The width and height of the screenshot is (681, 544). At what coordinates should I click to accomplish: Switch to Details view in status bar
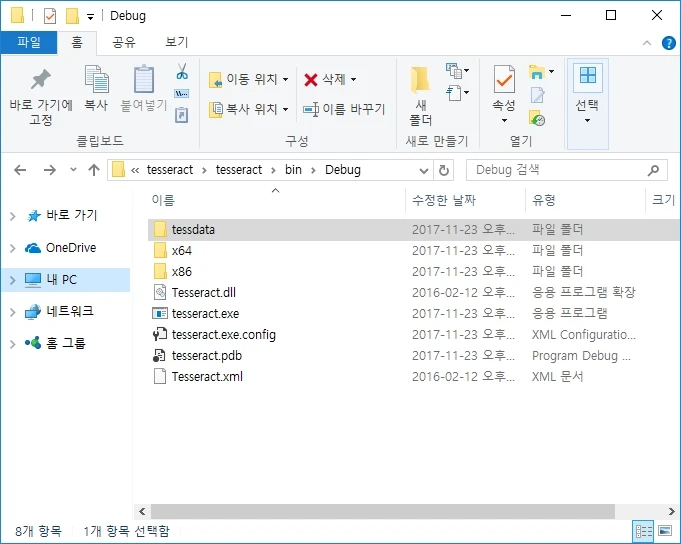(x=642, y=531)
